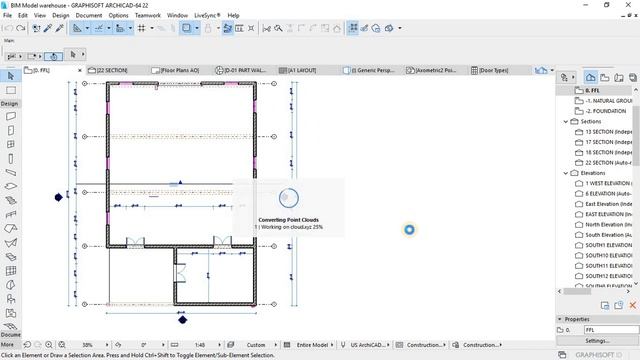Click the Fit in Window icon
The image size is (640, 360).
pos(62,345)
